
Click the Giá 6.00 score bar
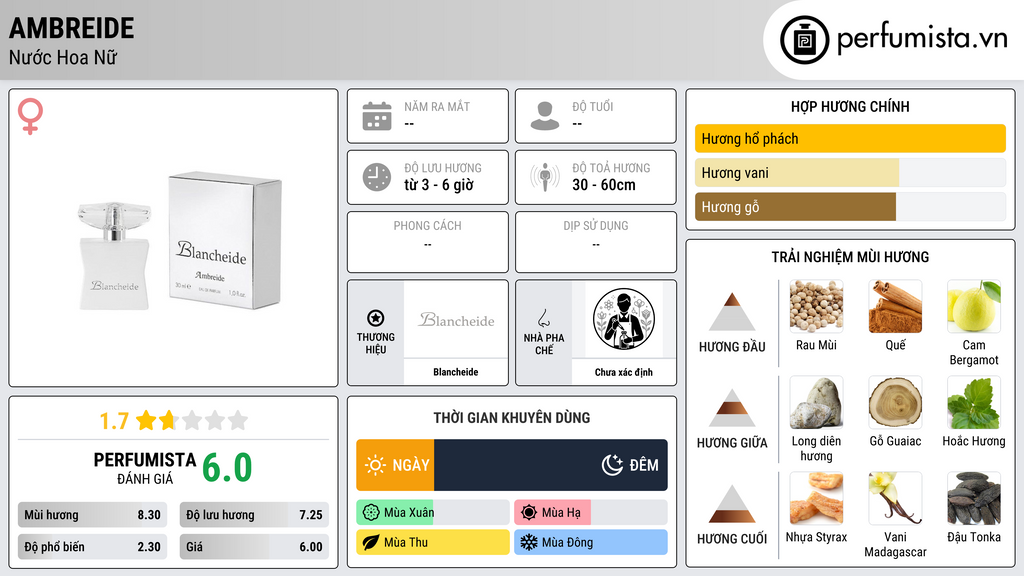point(254,547)
